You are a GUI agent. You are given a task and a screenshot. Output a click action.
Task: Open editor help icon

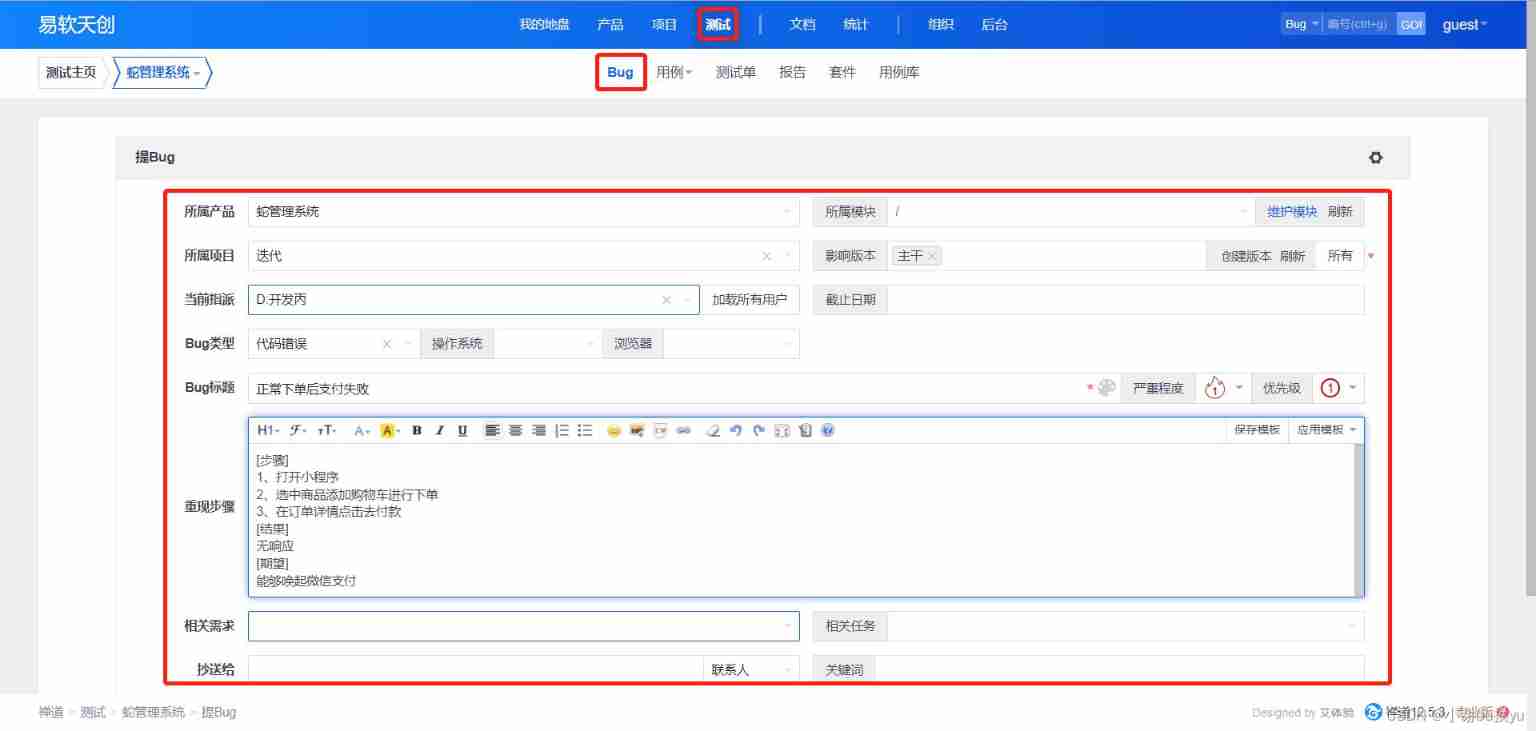tap(827, 430)
